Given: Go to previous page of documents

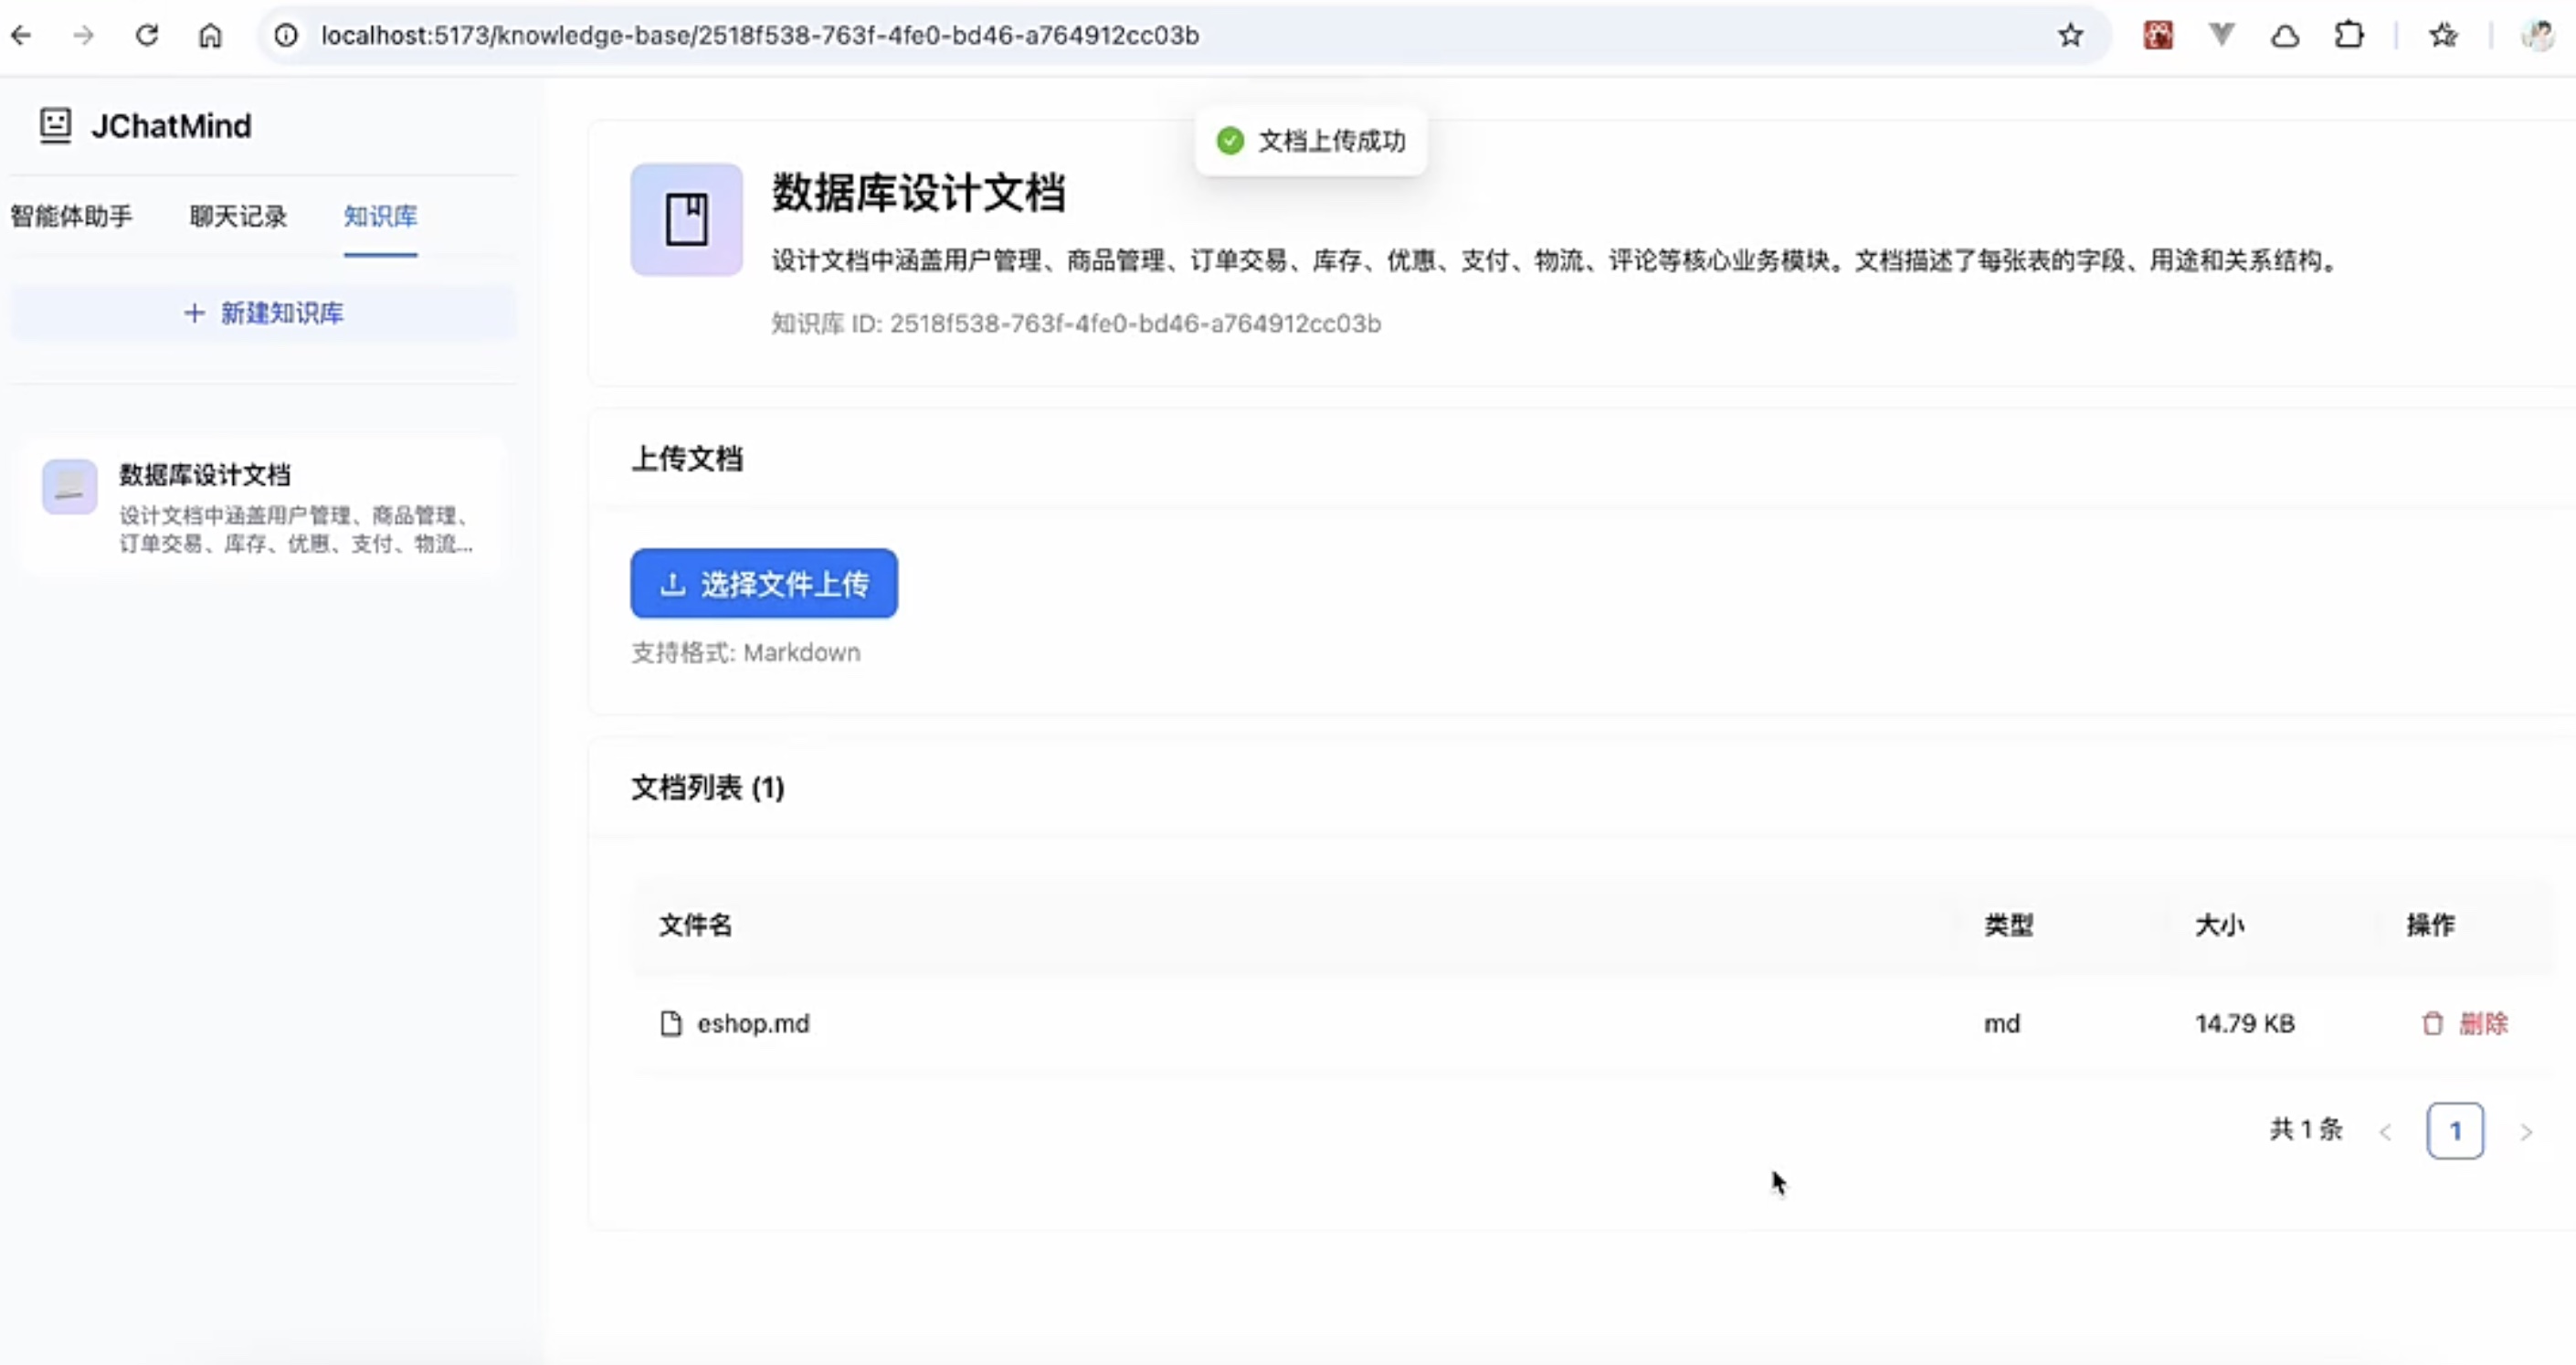Looking at the screenshot, I should point(2386,1131).
